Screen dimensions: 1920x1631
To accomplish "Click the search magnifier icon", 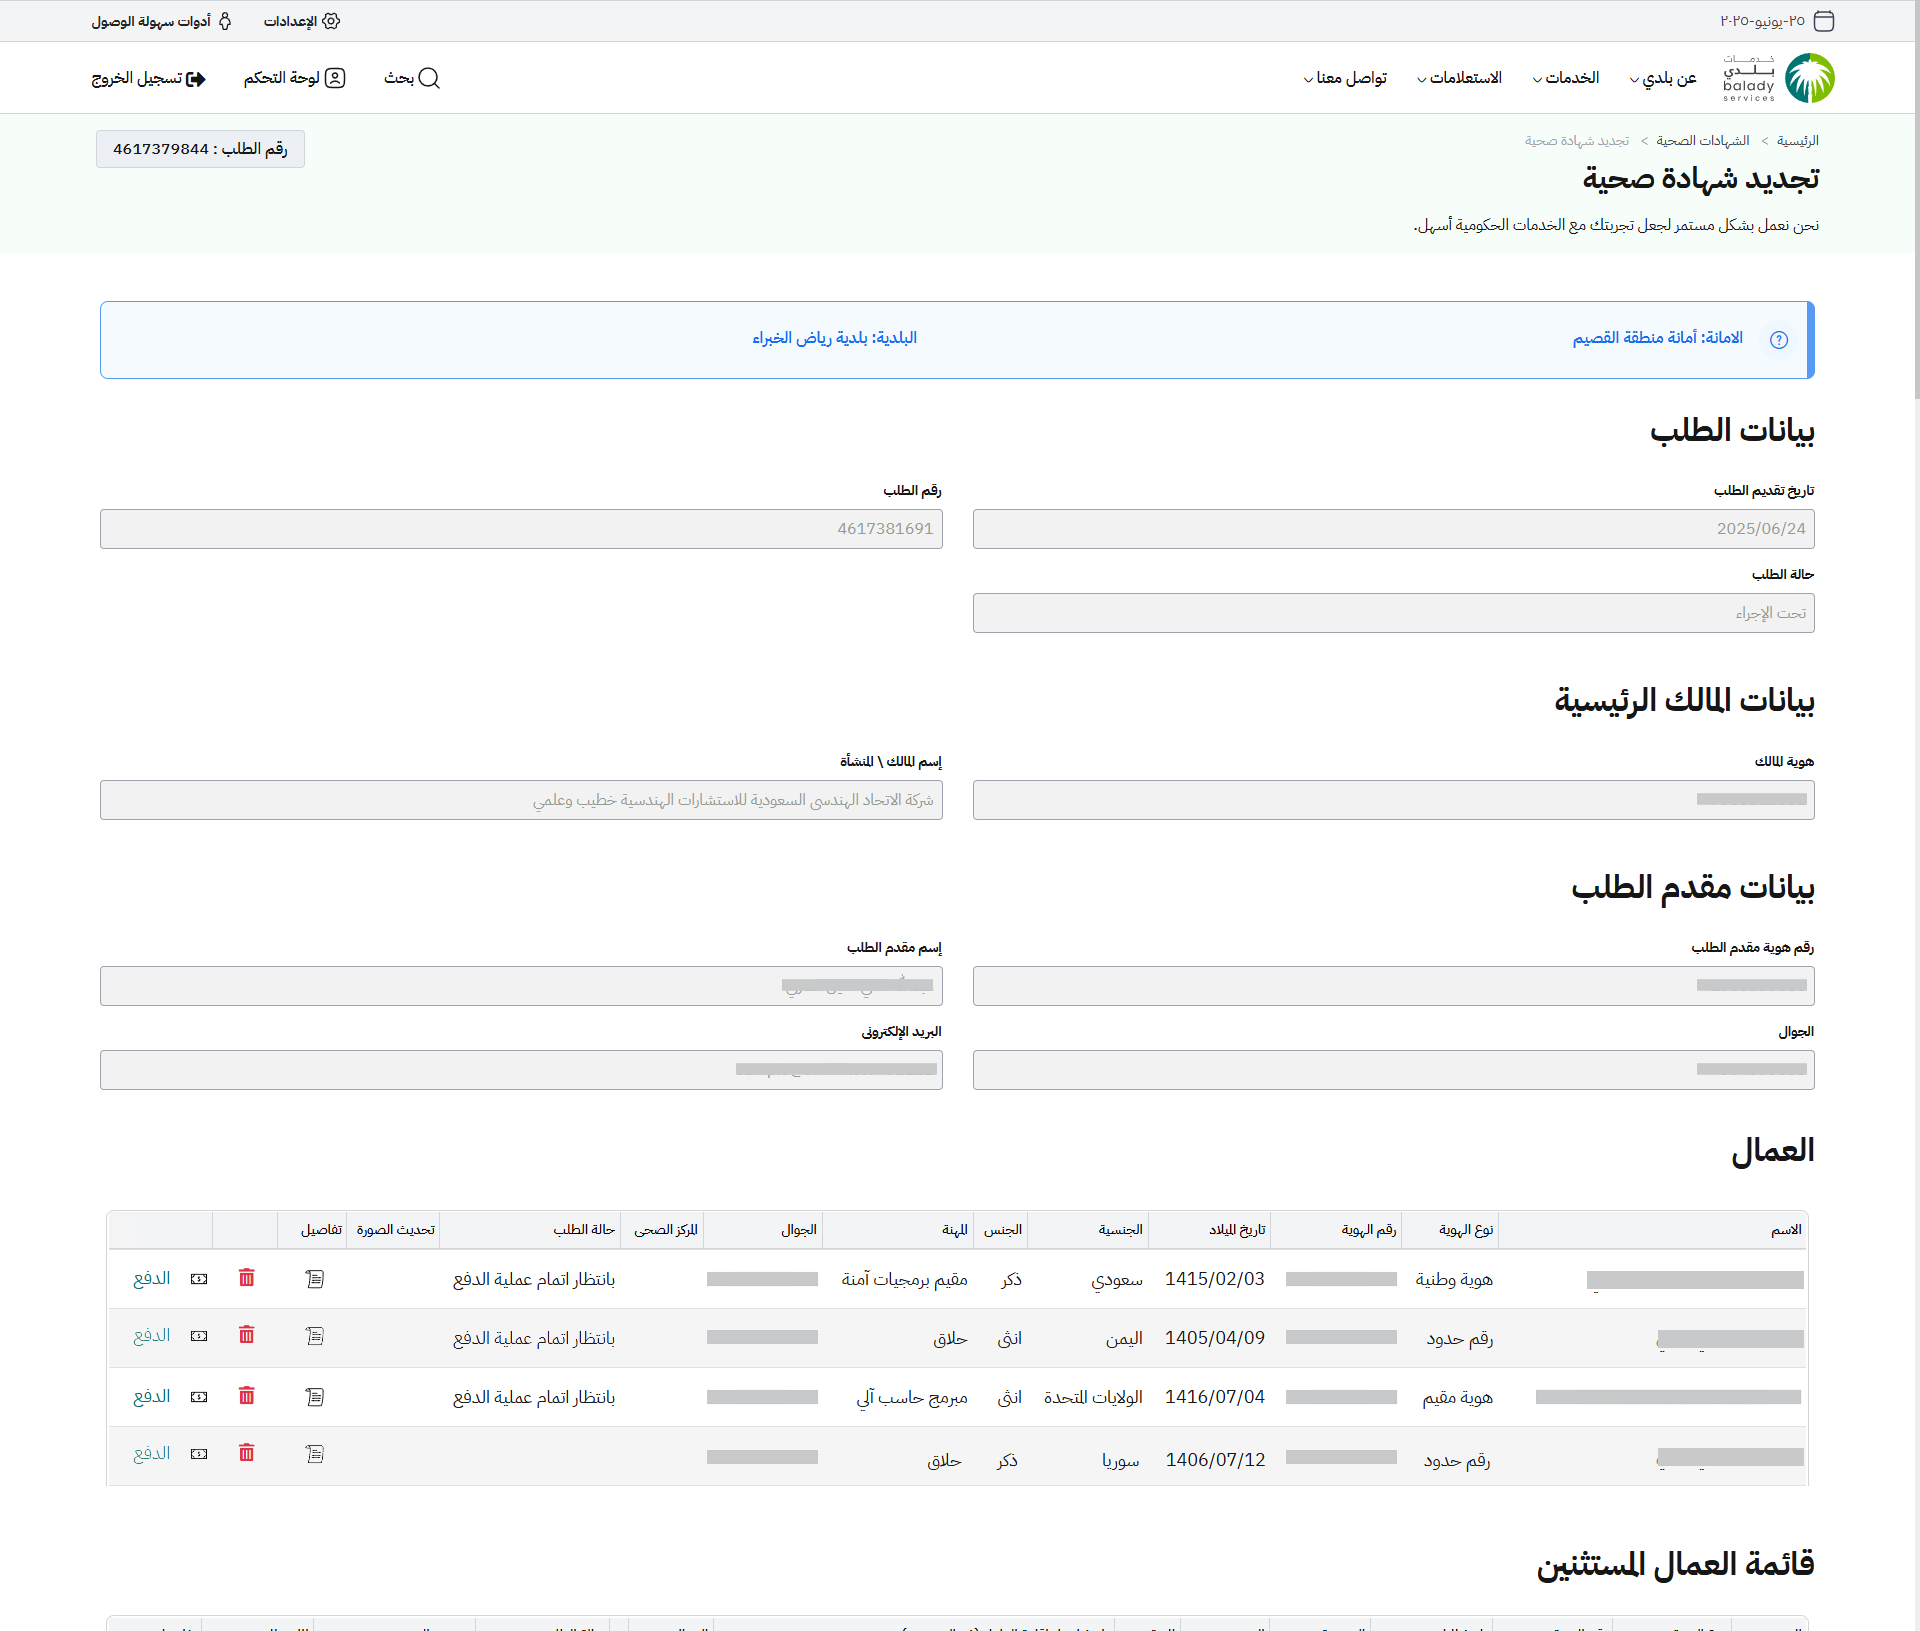I will coord(429,78).
